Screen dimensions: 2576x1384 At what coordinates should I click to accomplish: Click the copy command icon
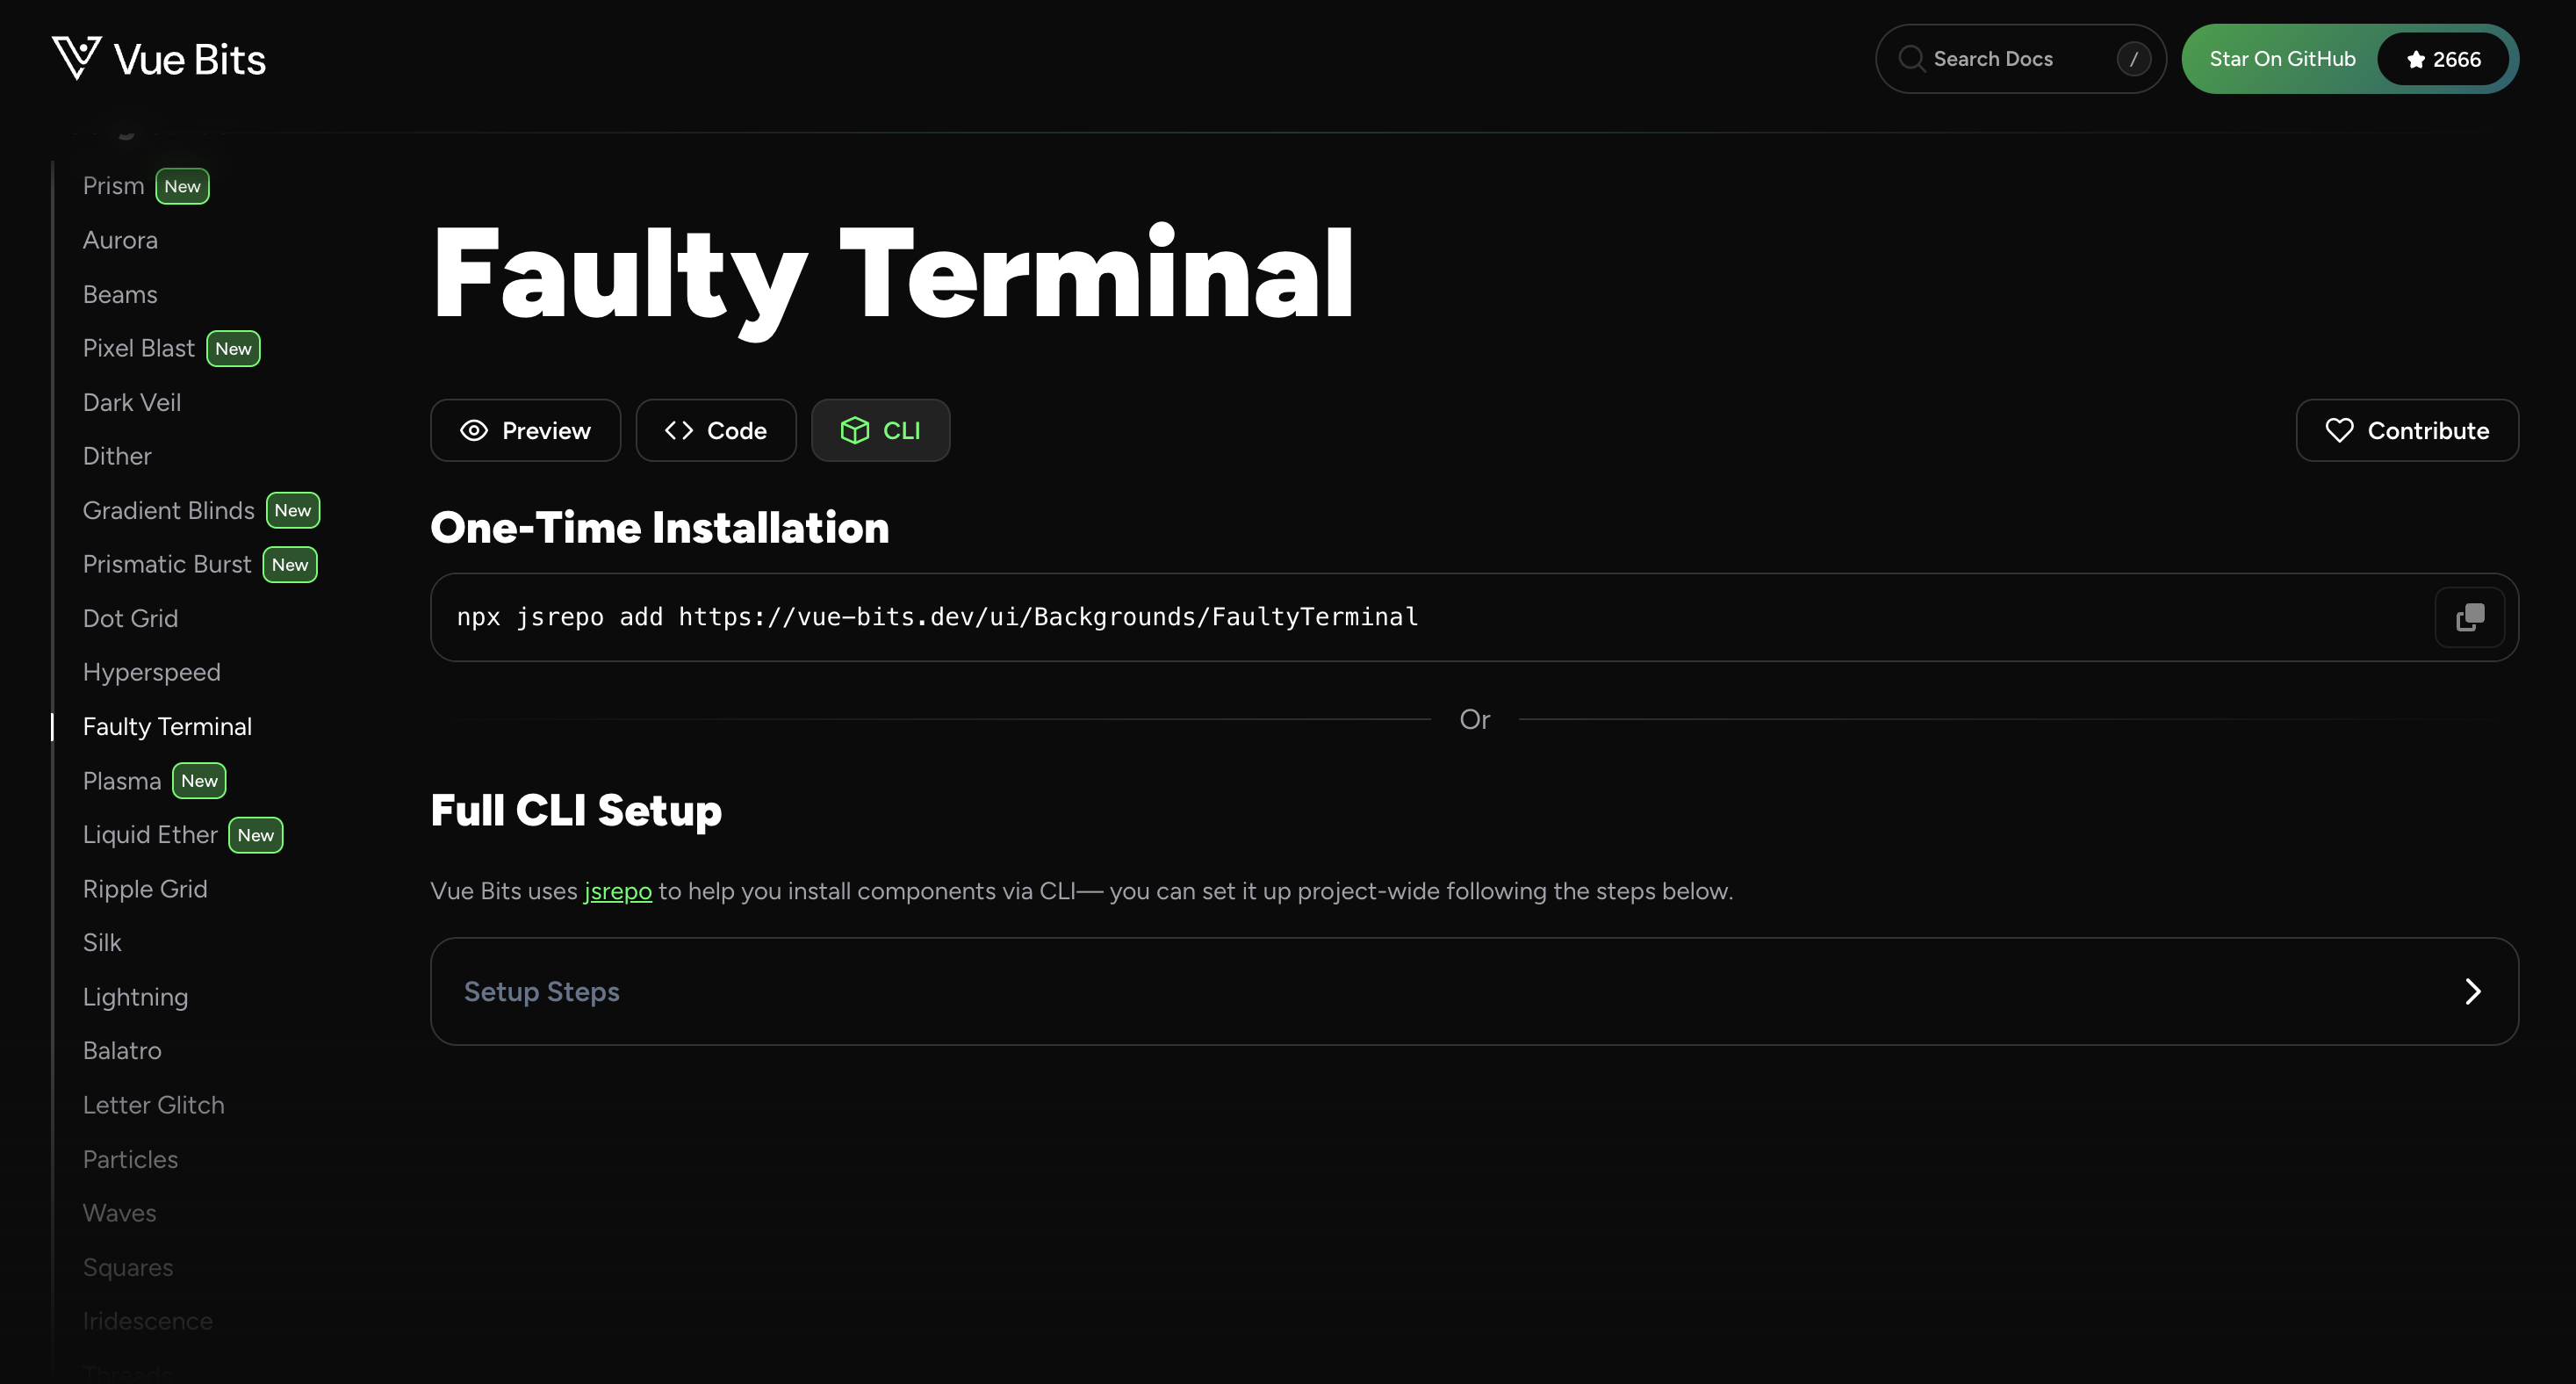pos(2469,617)
